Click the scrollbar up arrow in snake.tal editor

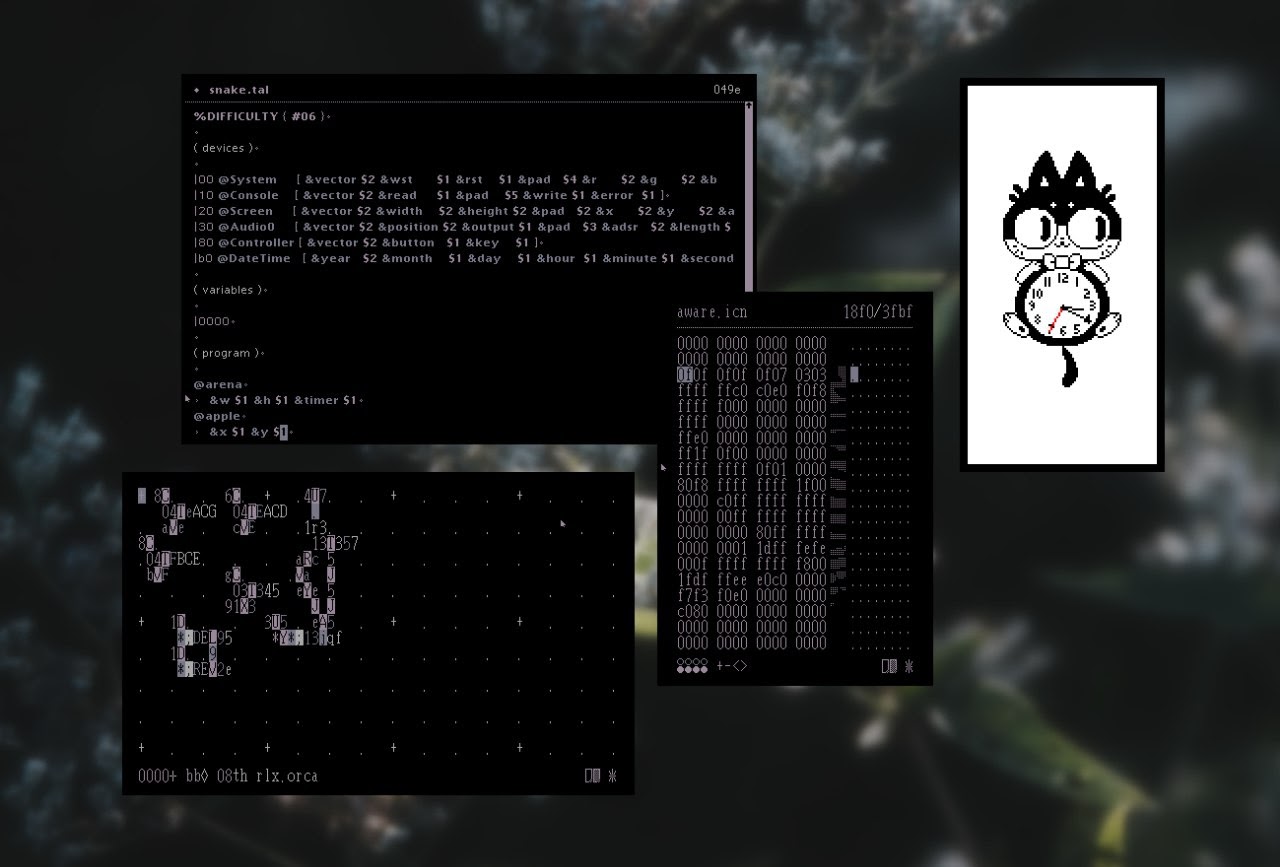click(749, 105)
